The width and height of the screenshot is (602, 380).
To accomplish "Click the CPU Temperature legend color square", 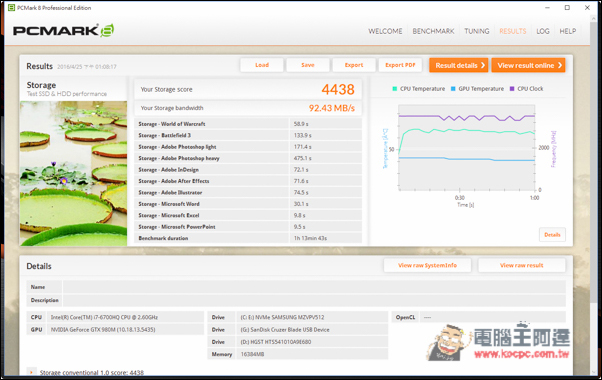I will (x=395, y=89).
